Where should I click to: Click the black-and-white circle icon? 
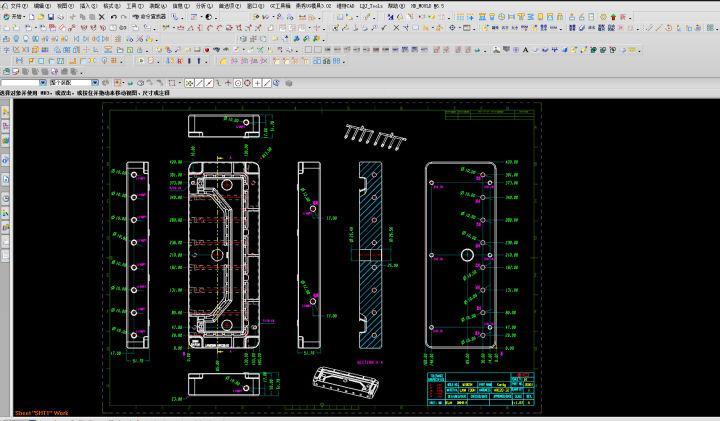pyautogui.click(x=208, y=17)
